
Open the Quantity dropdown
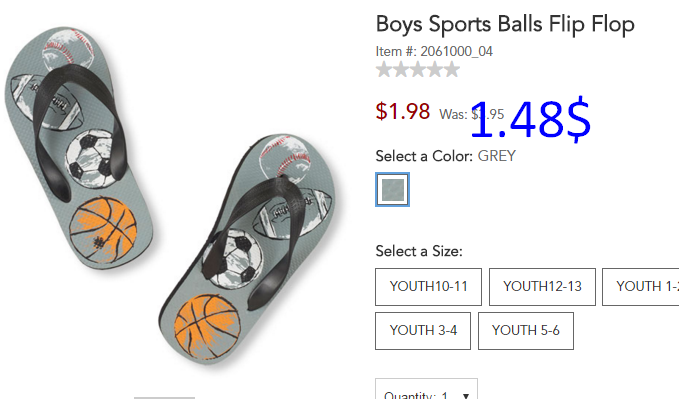click(427, 389)
